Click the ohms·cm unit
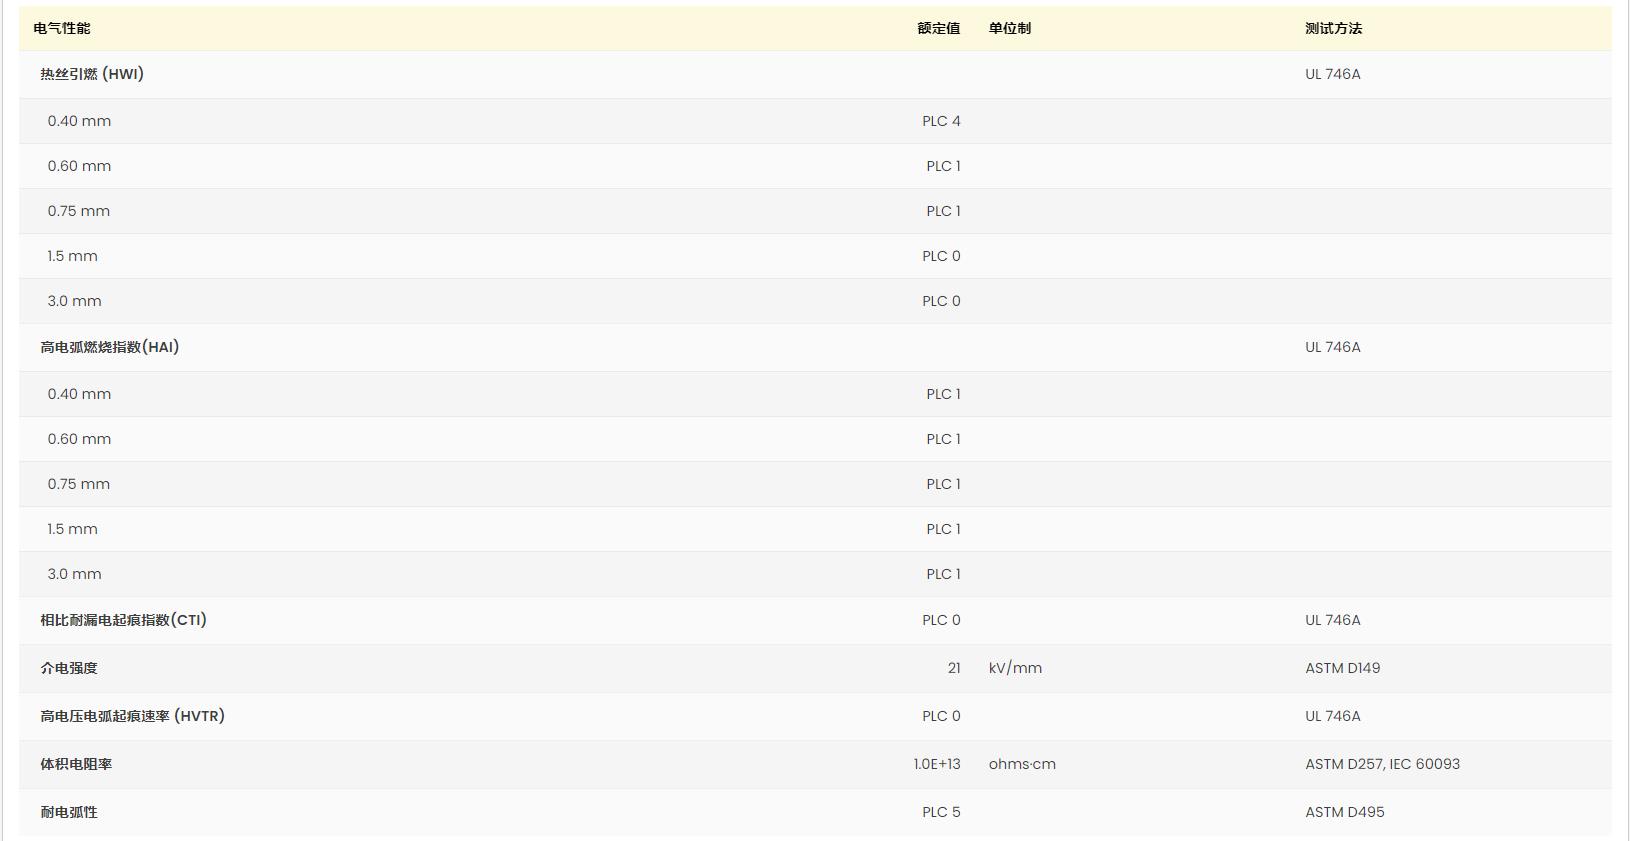The height and width of the screenshot is (841, 1630). click(x=1022, y=764)
